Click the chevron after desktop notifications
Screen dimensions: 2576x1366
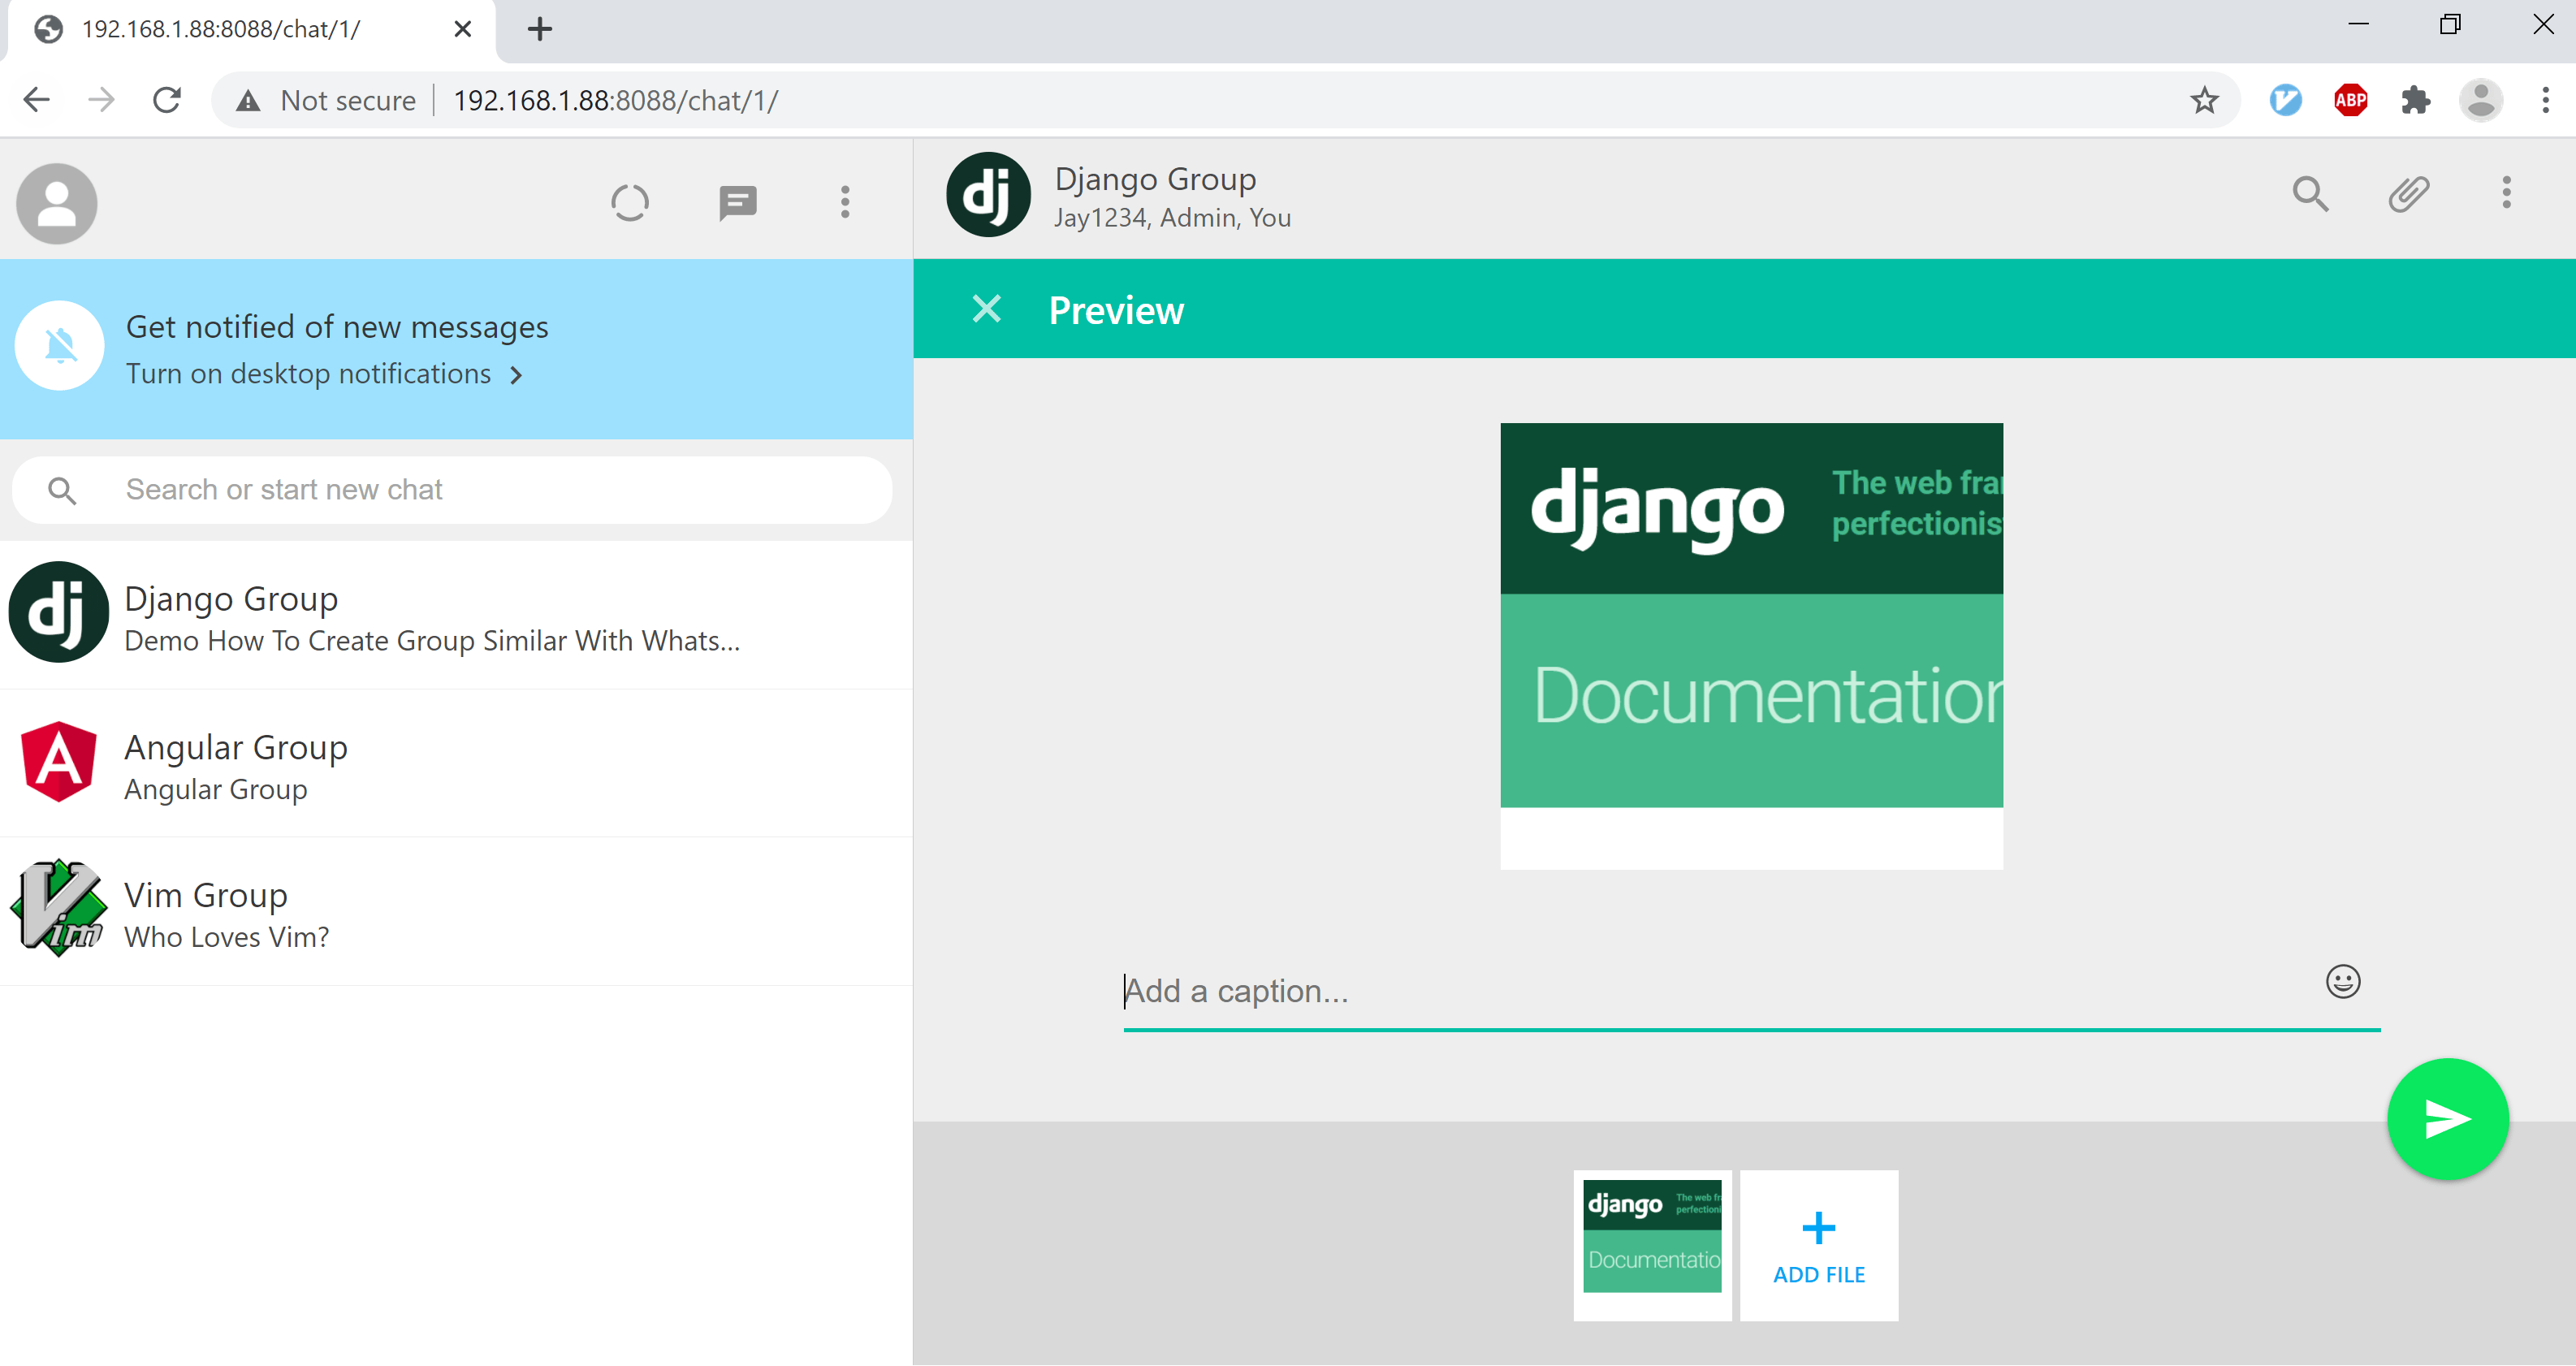click(516, 375)
